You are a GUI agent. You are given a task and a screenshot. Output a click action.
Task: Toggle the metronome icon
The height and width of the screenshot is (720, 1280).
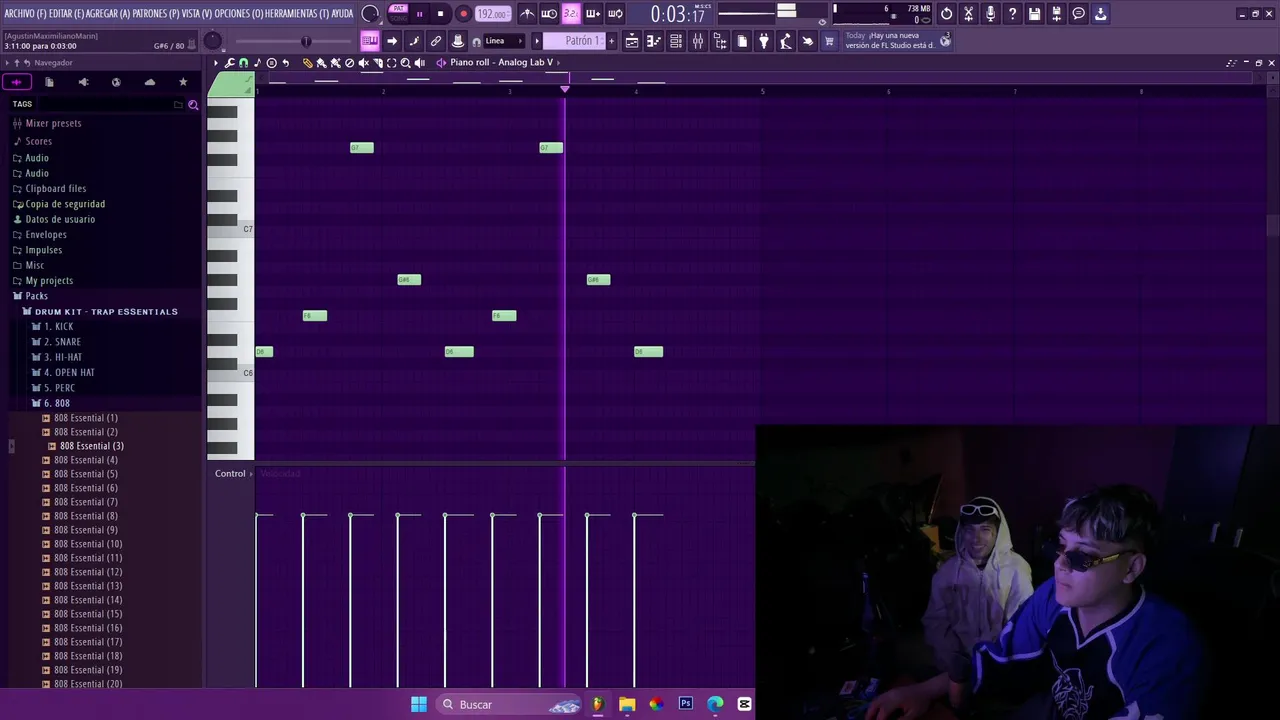pos(527,14)
